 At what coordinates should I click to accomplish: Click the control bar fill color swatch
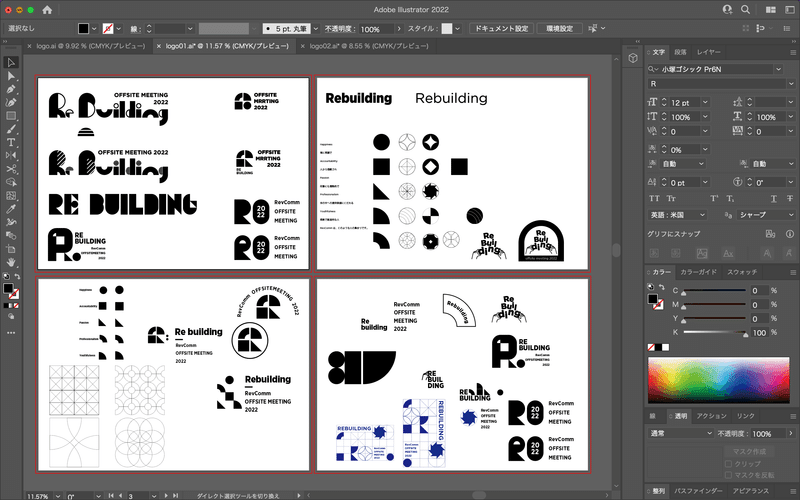[83, 29]
